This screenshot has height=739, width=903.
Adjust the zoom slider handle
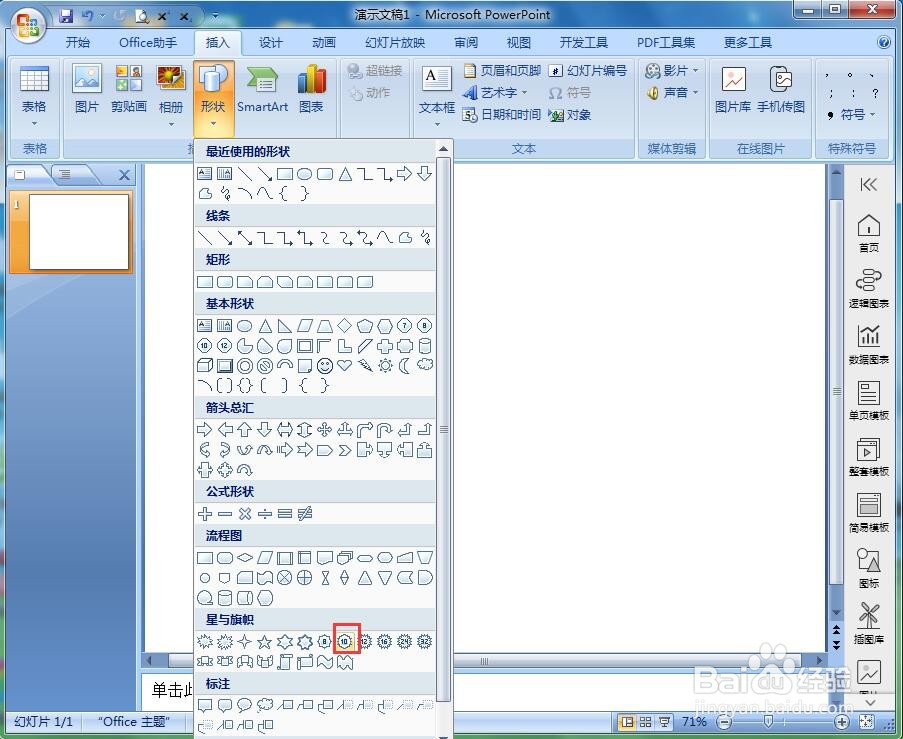pos(768,722)
